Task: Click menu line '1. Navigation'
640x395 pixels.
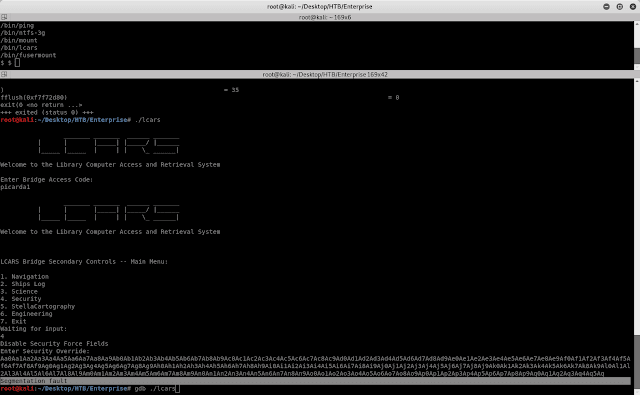Action: [24, 276]
